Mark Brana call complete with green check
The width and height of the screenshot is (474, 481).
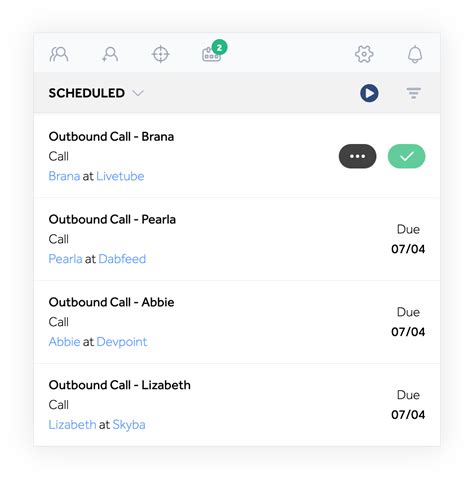pyautogui.click(x=406, y=156)
